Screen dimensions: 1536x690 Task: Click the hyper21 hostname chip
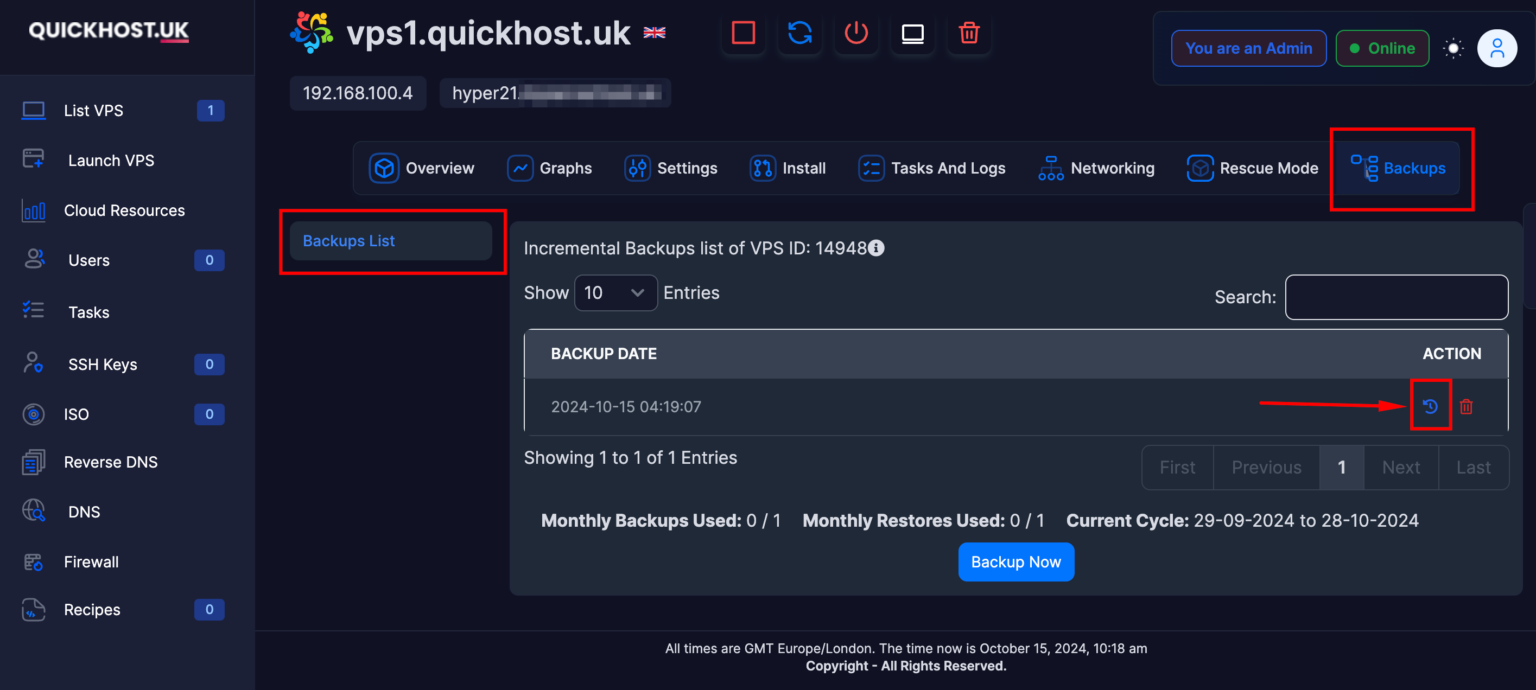tap(556, 93)
